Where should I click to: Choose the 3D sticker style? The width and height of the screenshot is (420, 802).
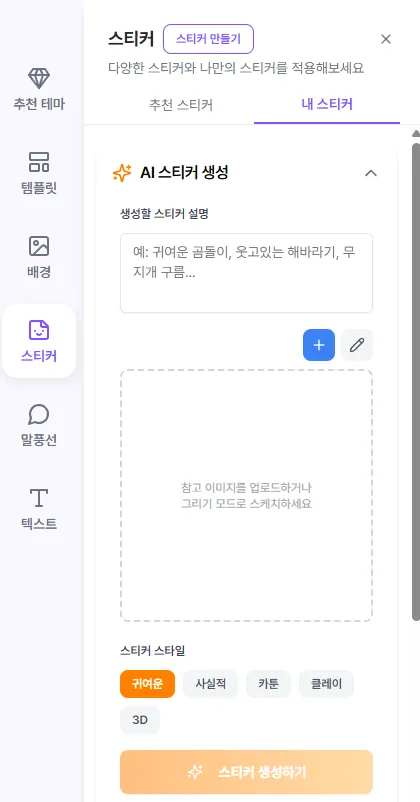pyautogui.click(x=140, y=720)
